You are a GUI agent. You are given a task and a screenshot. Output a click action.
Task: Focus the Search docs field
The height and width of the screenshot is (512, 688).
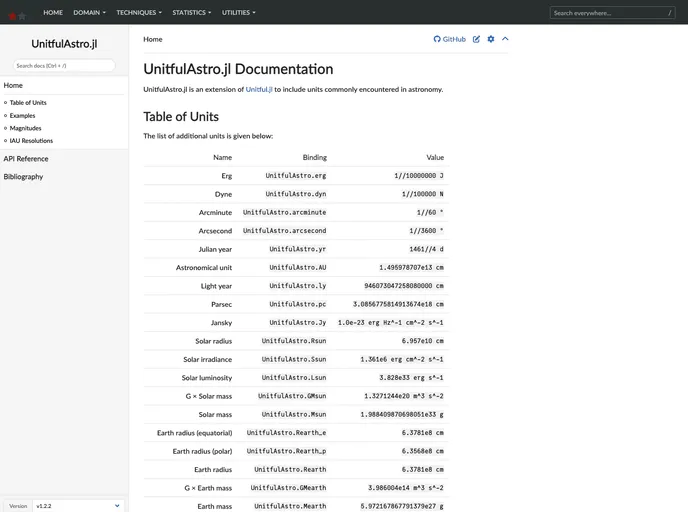[64, 65]
